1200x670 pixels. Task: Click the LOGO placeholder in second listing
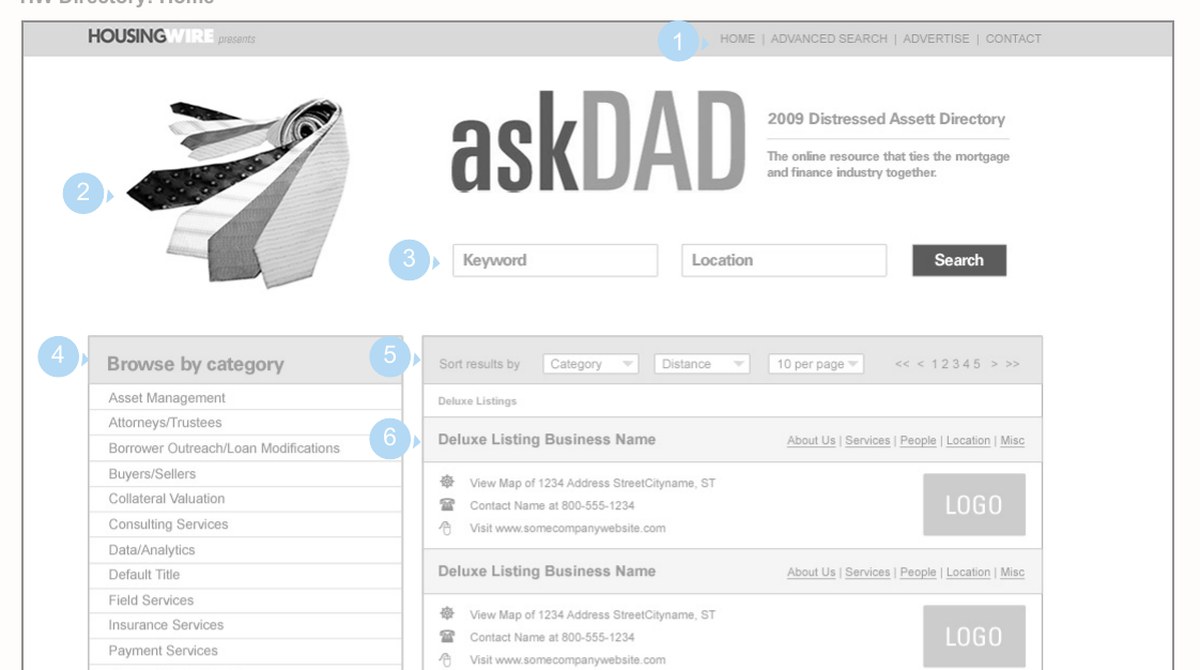pyautogui.click(x=974, y=637)
